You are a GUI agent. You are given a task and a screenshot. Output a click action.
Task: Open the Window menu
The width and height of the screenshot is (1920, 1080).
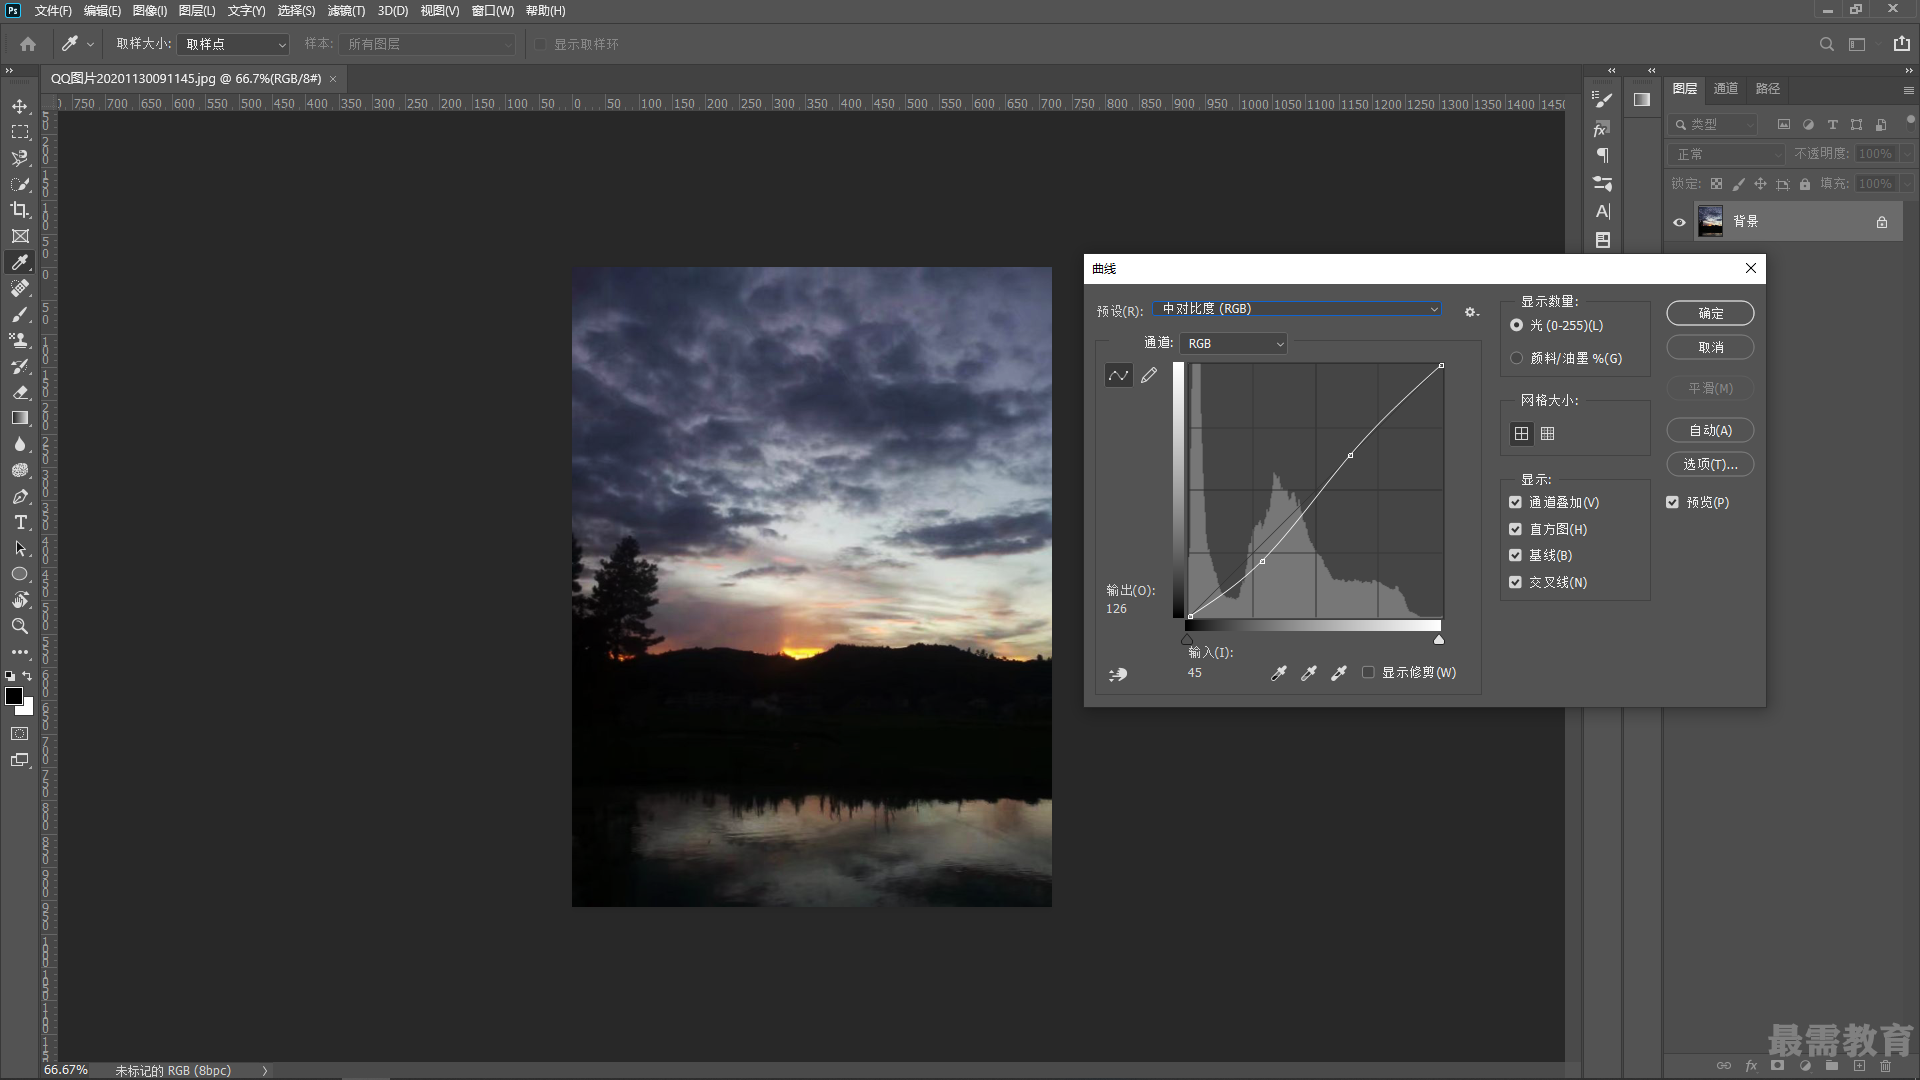pos(492,11)
